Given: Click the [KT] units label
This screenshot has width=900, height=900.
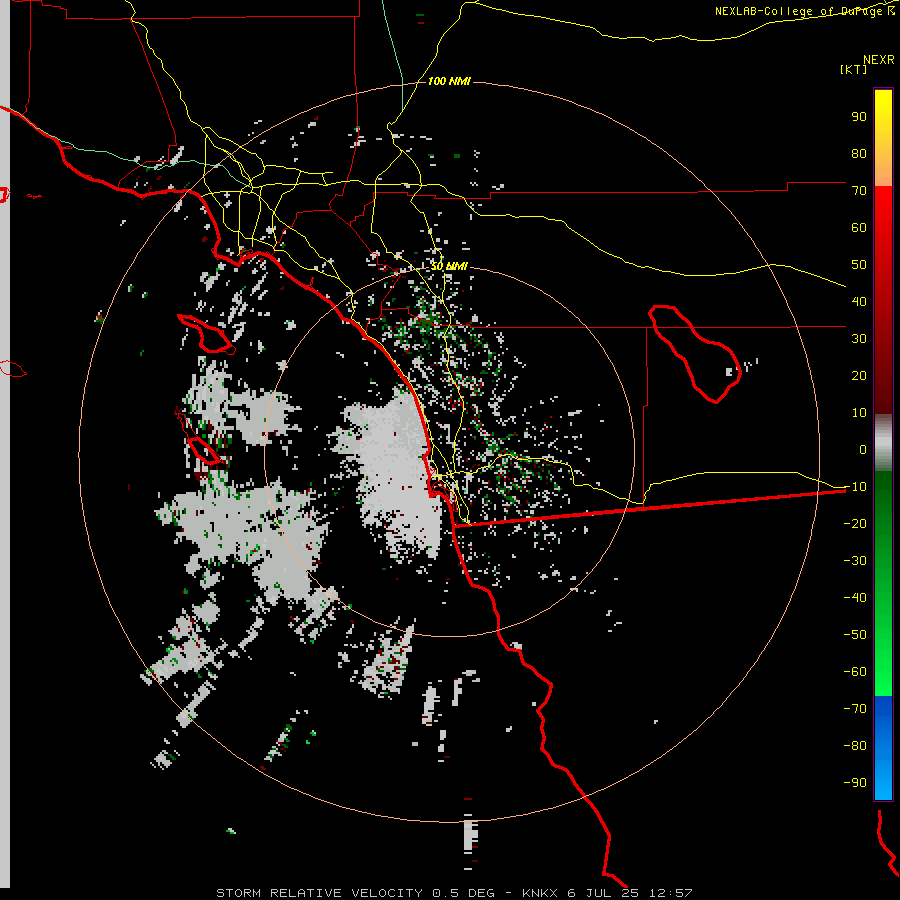Looking at the screenshot, I should (854, 69).
